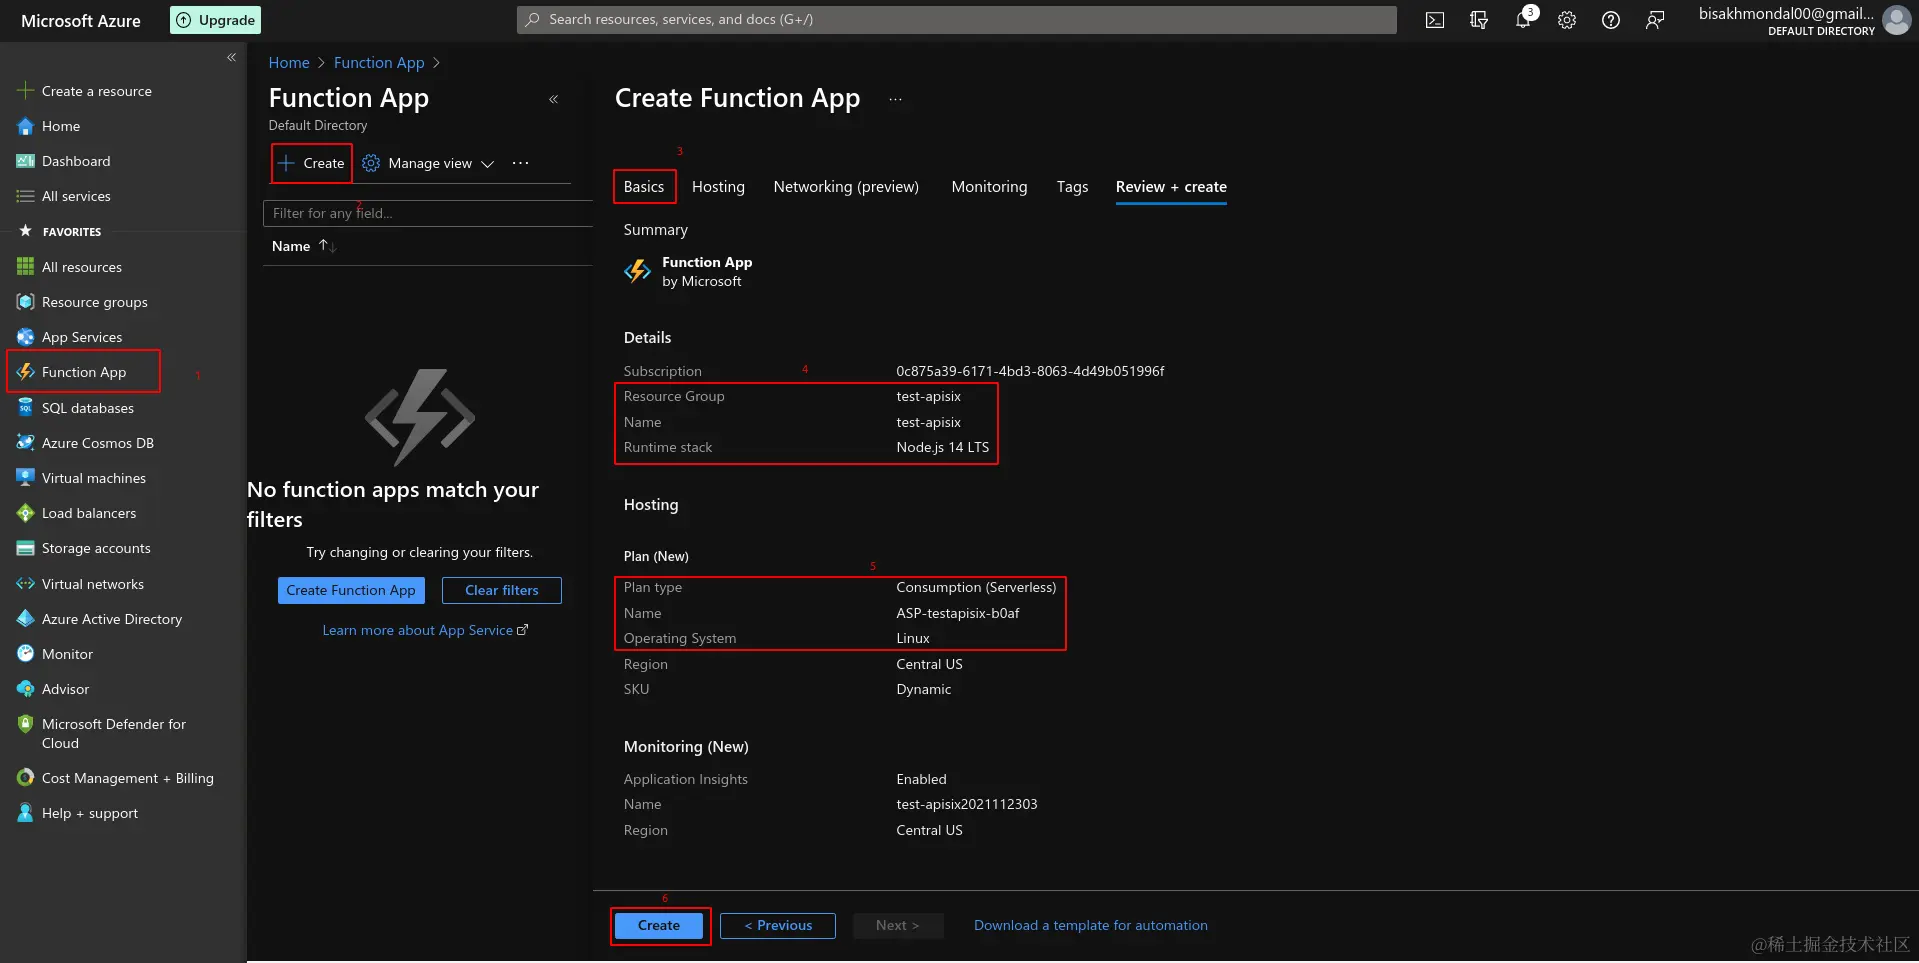This screenshot has width=1919, height=963.
Task: Click subscription ID 0c875a39-6171-4bd3-8063-4d49b051996f
Action: coord(1030,371)
